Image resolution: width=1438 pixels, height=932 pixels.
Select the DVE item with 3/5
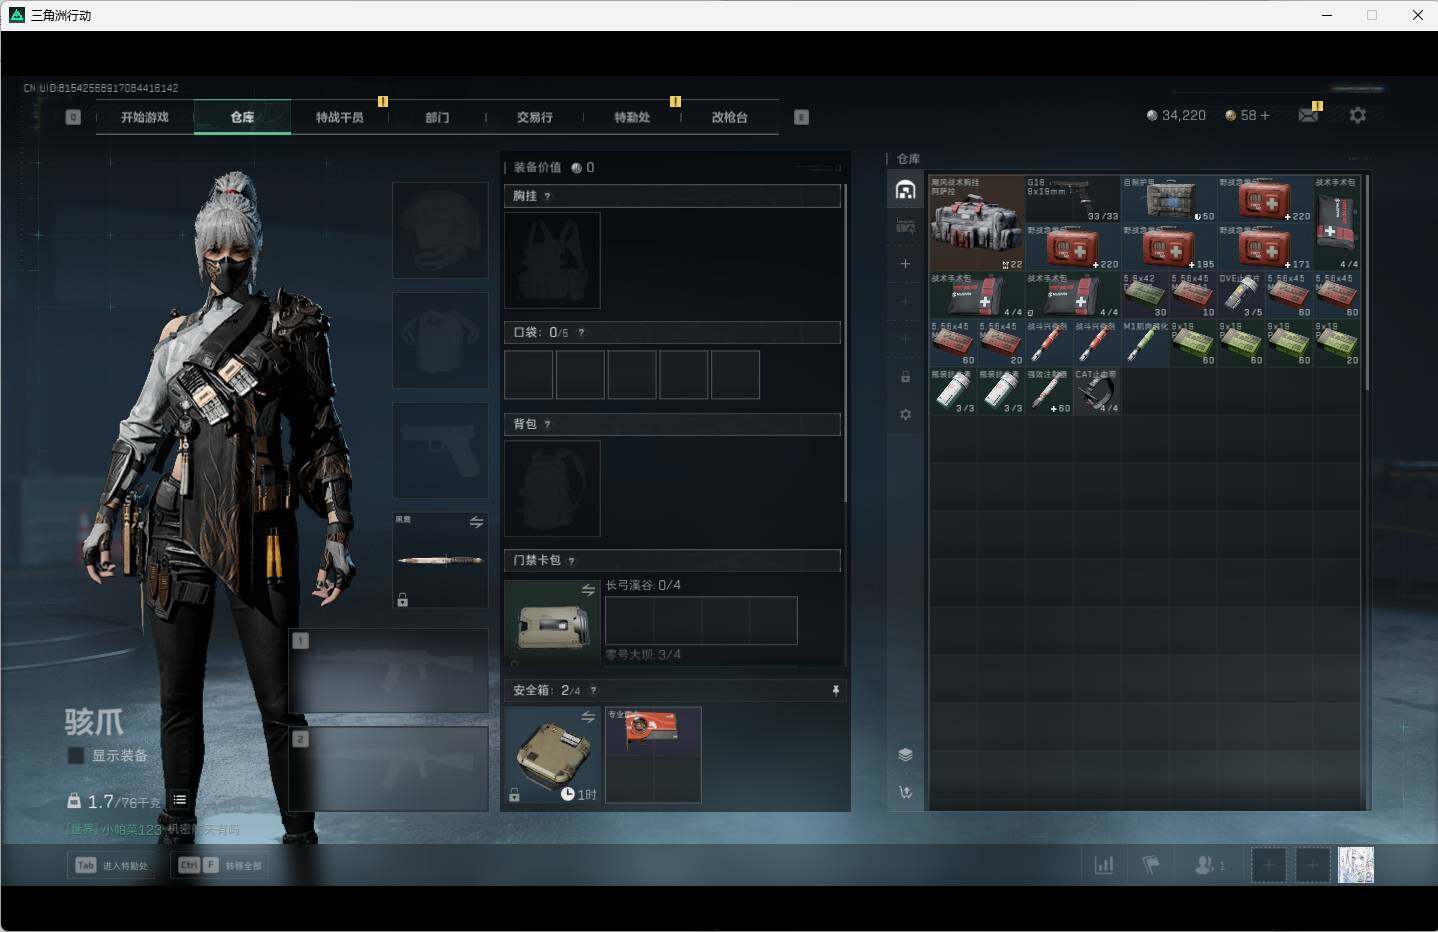pos(1241,295)
